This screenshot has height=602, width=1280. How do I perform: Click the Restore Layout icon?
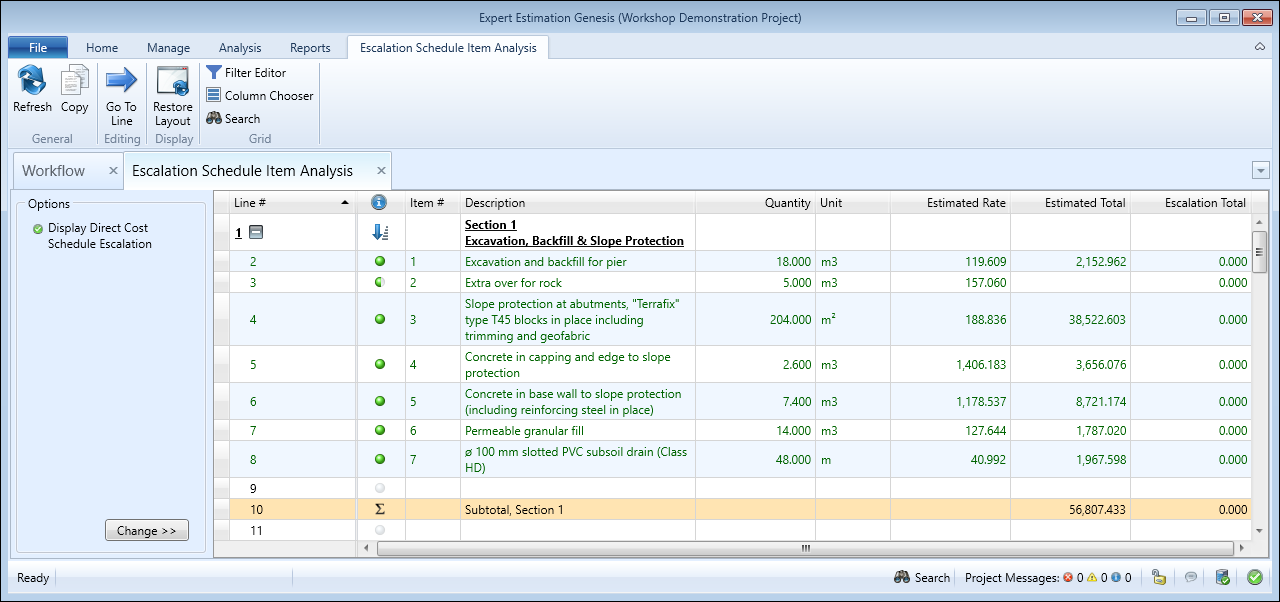click(x=173, y=81)
